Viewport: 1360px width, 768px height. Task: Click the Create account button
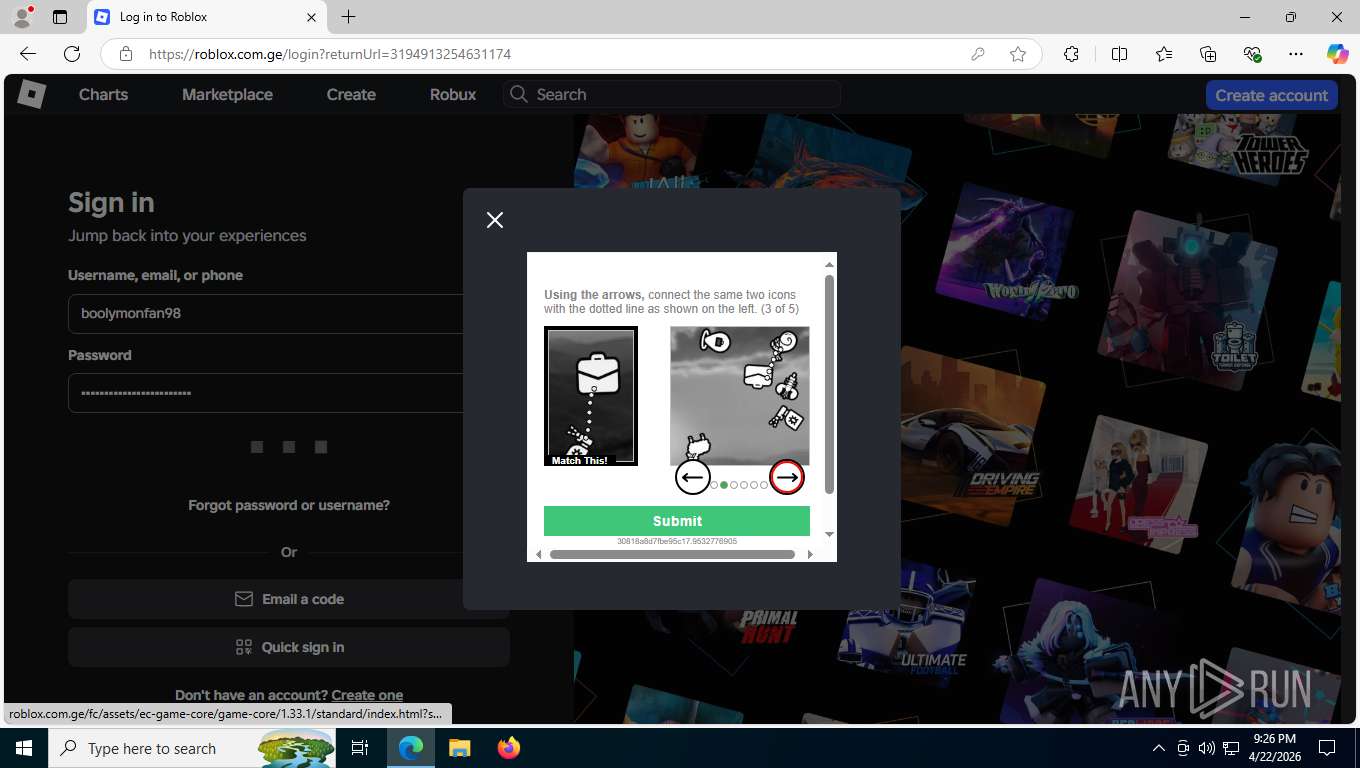click(1272, 95)
